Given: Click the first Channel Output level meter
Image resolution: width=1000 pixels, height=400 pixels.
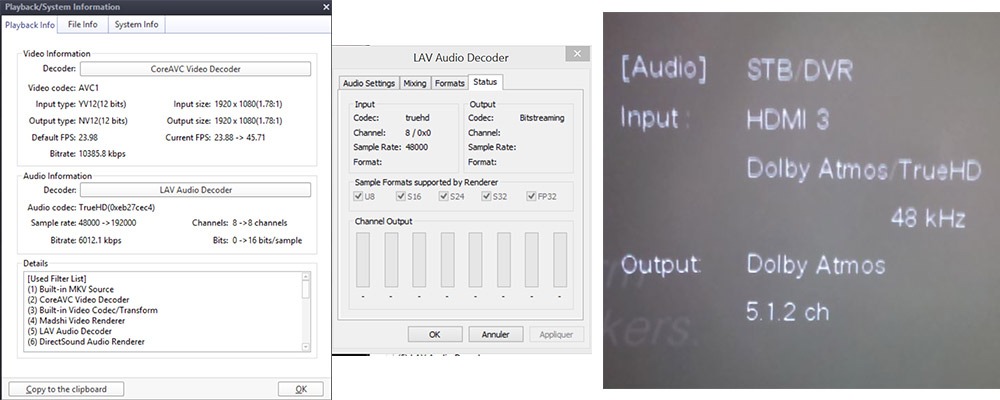Looking at the screenshot, I should [363, 260].
